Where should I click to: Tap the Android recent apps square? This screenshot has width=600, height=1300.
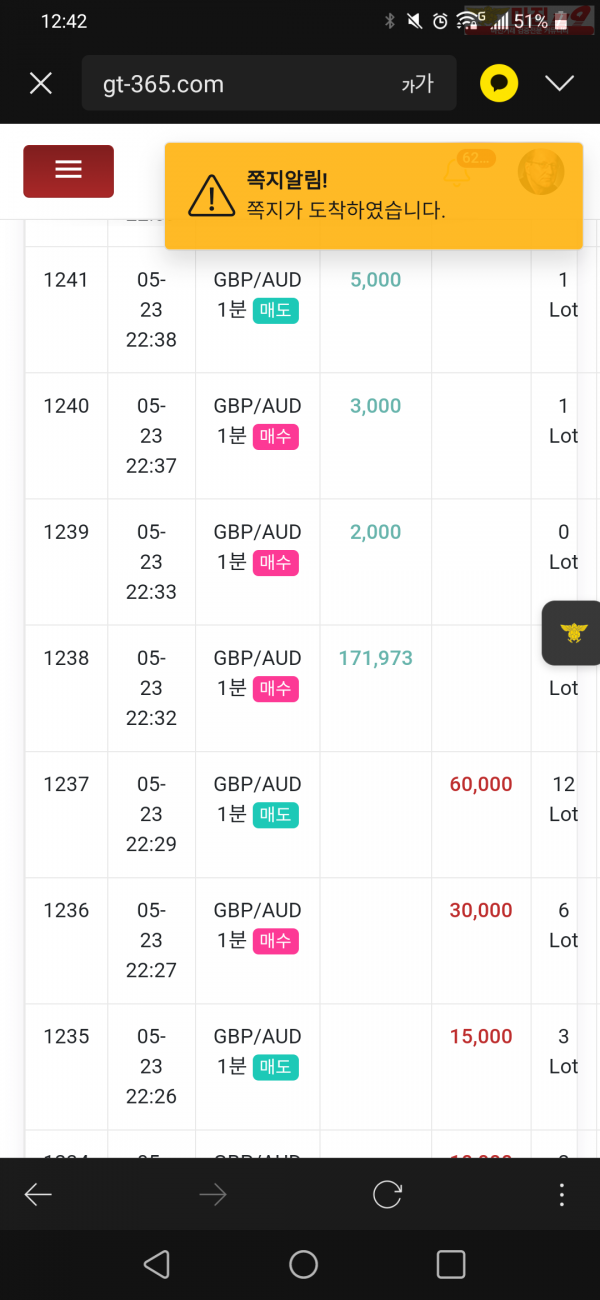pos(451,1264)
